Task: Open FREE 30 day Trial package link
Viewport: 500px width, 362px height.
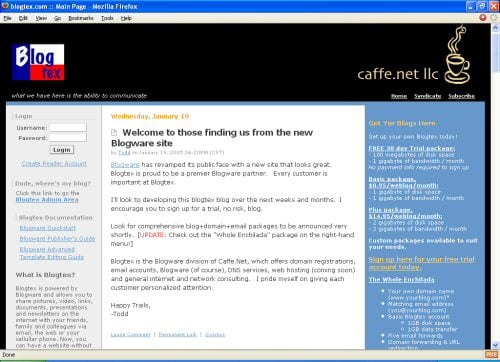Action: pos(412,148)
